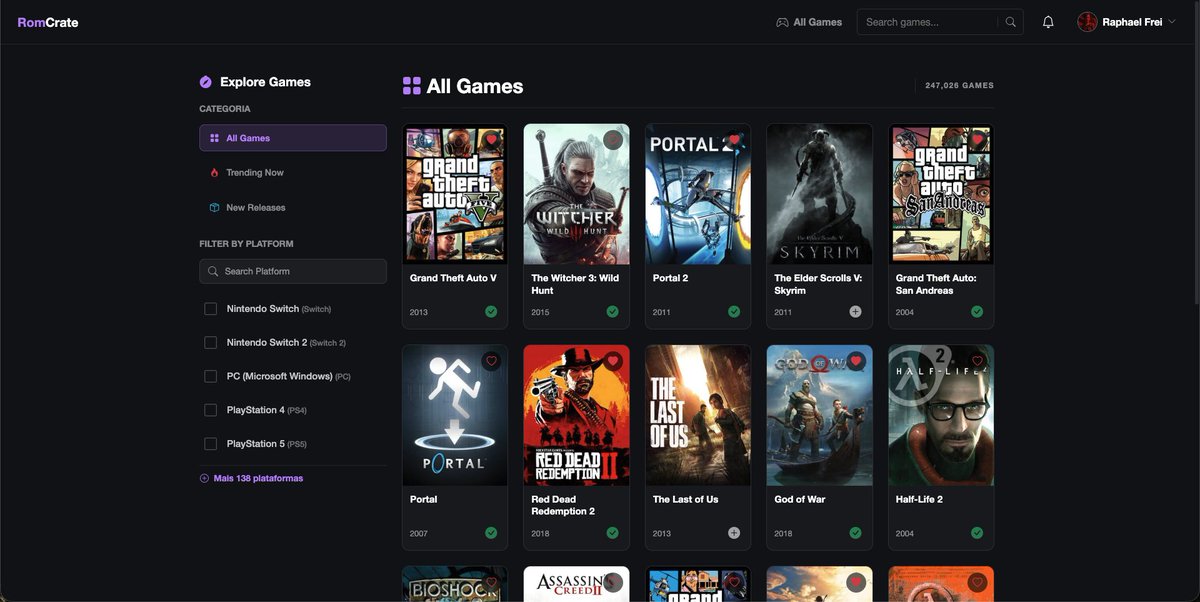
Task: Open Grand Theft Auto V cover art
Action: (455, 194)
